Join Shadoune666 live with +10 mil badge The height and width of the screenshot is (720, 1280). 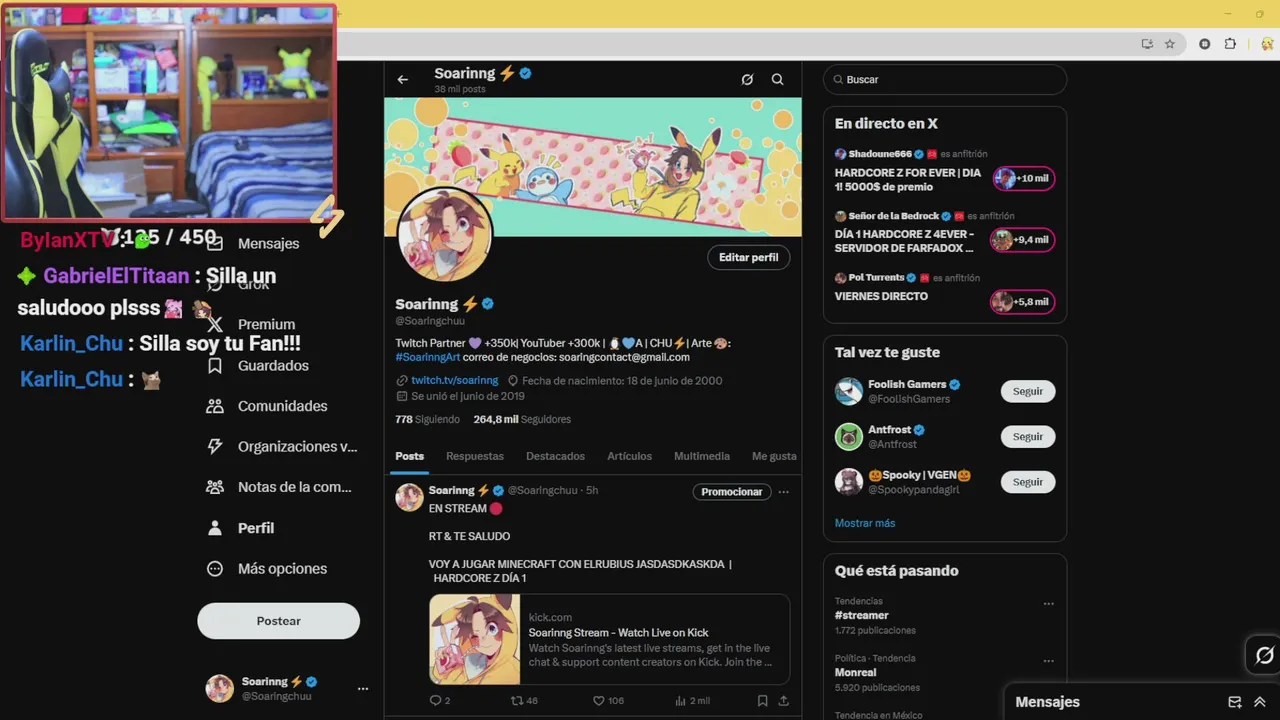(x=1023, y=179)
